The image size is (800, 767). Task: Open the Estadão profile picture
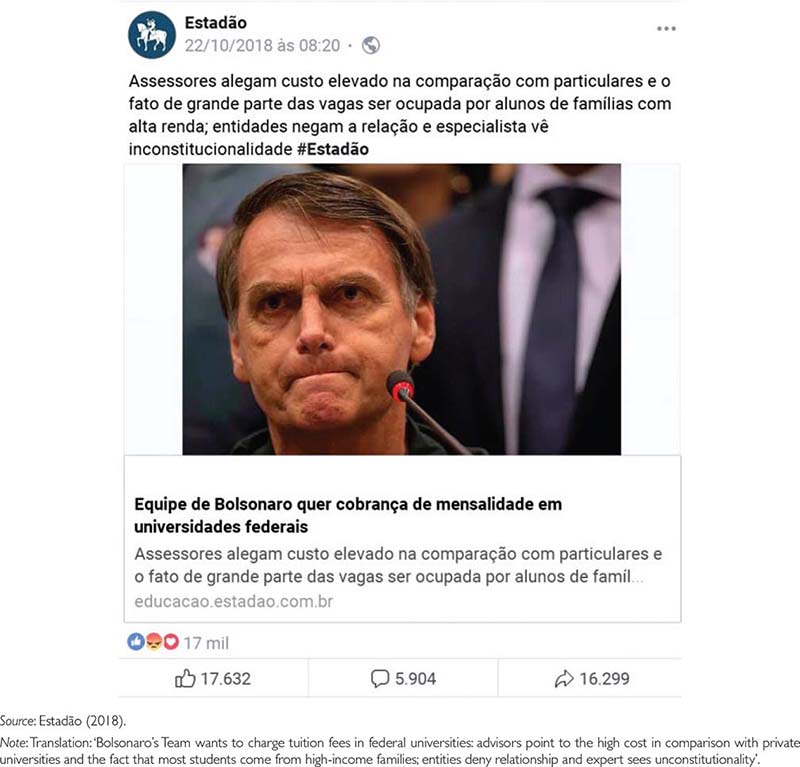click(x=152, y=35)
